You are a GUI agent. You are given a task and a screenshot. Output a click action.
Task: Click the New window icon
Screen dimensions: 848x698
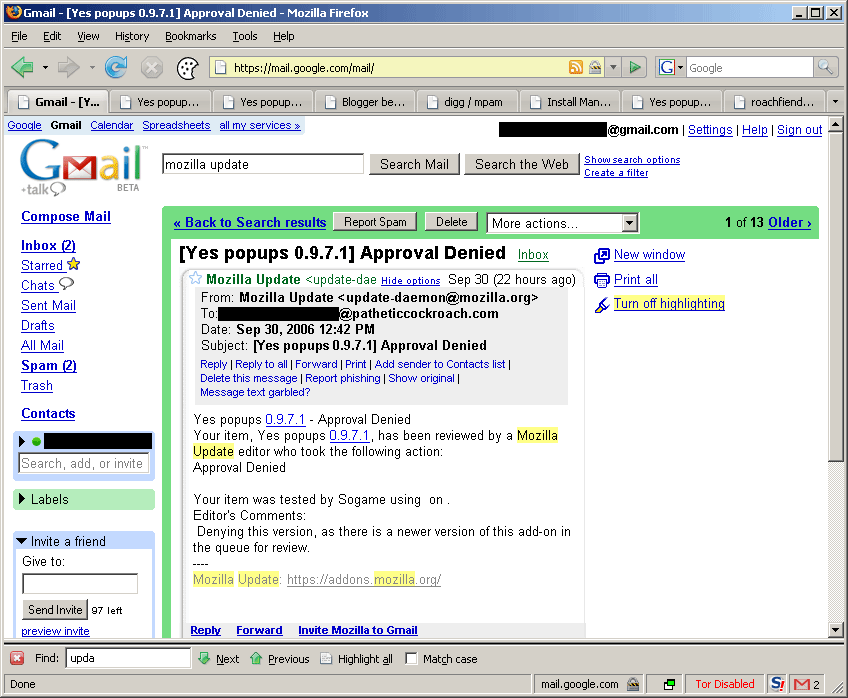tap(601, 255)
